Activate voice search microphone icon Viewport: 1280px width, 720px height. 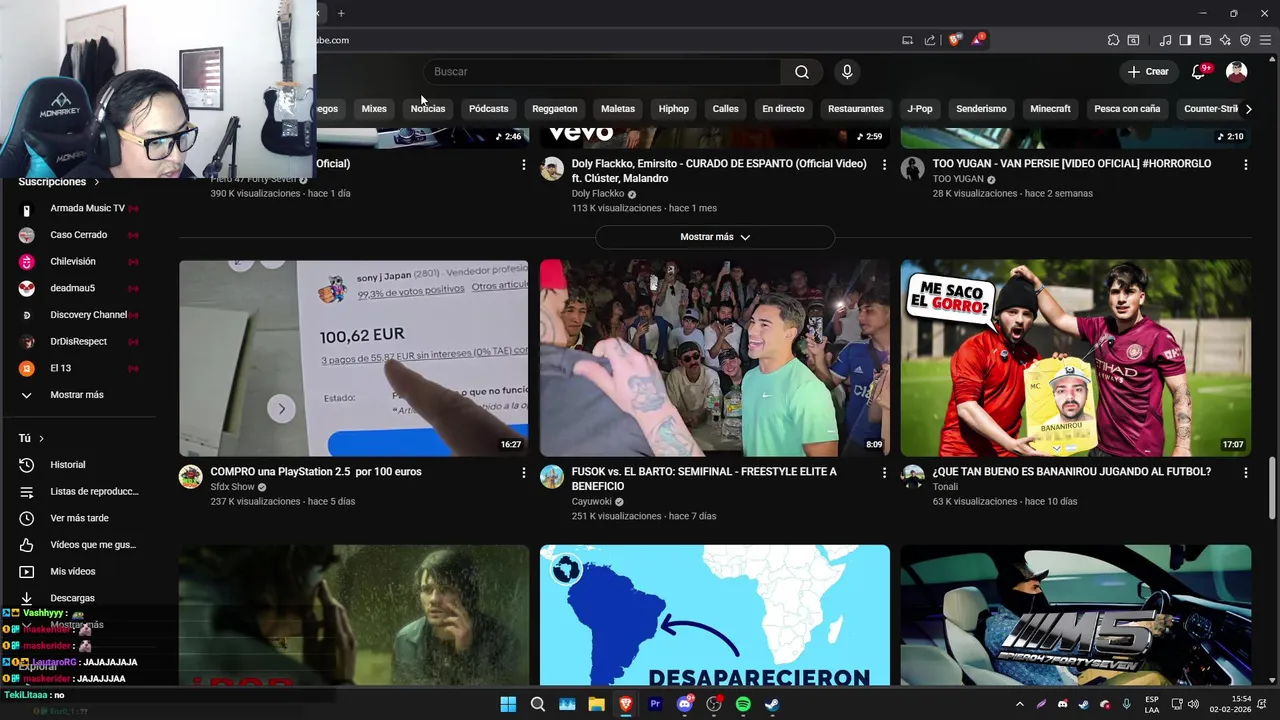(847, 72)
